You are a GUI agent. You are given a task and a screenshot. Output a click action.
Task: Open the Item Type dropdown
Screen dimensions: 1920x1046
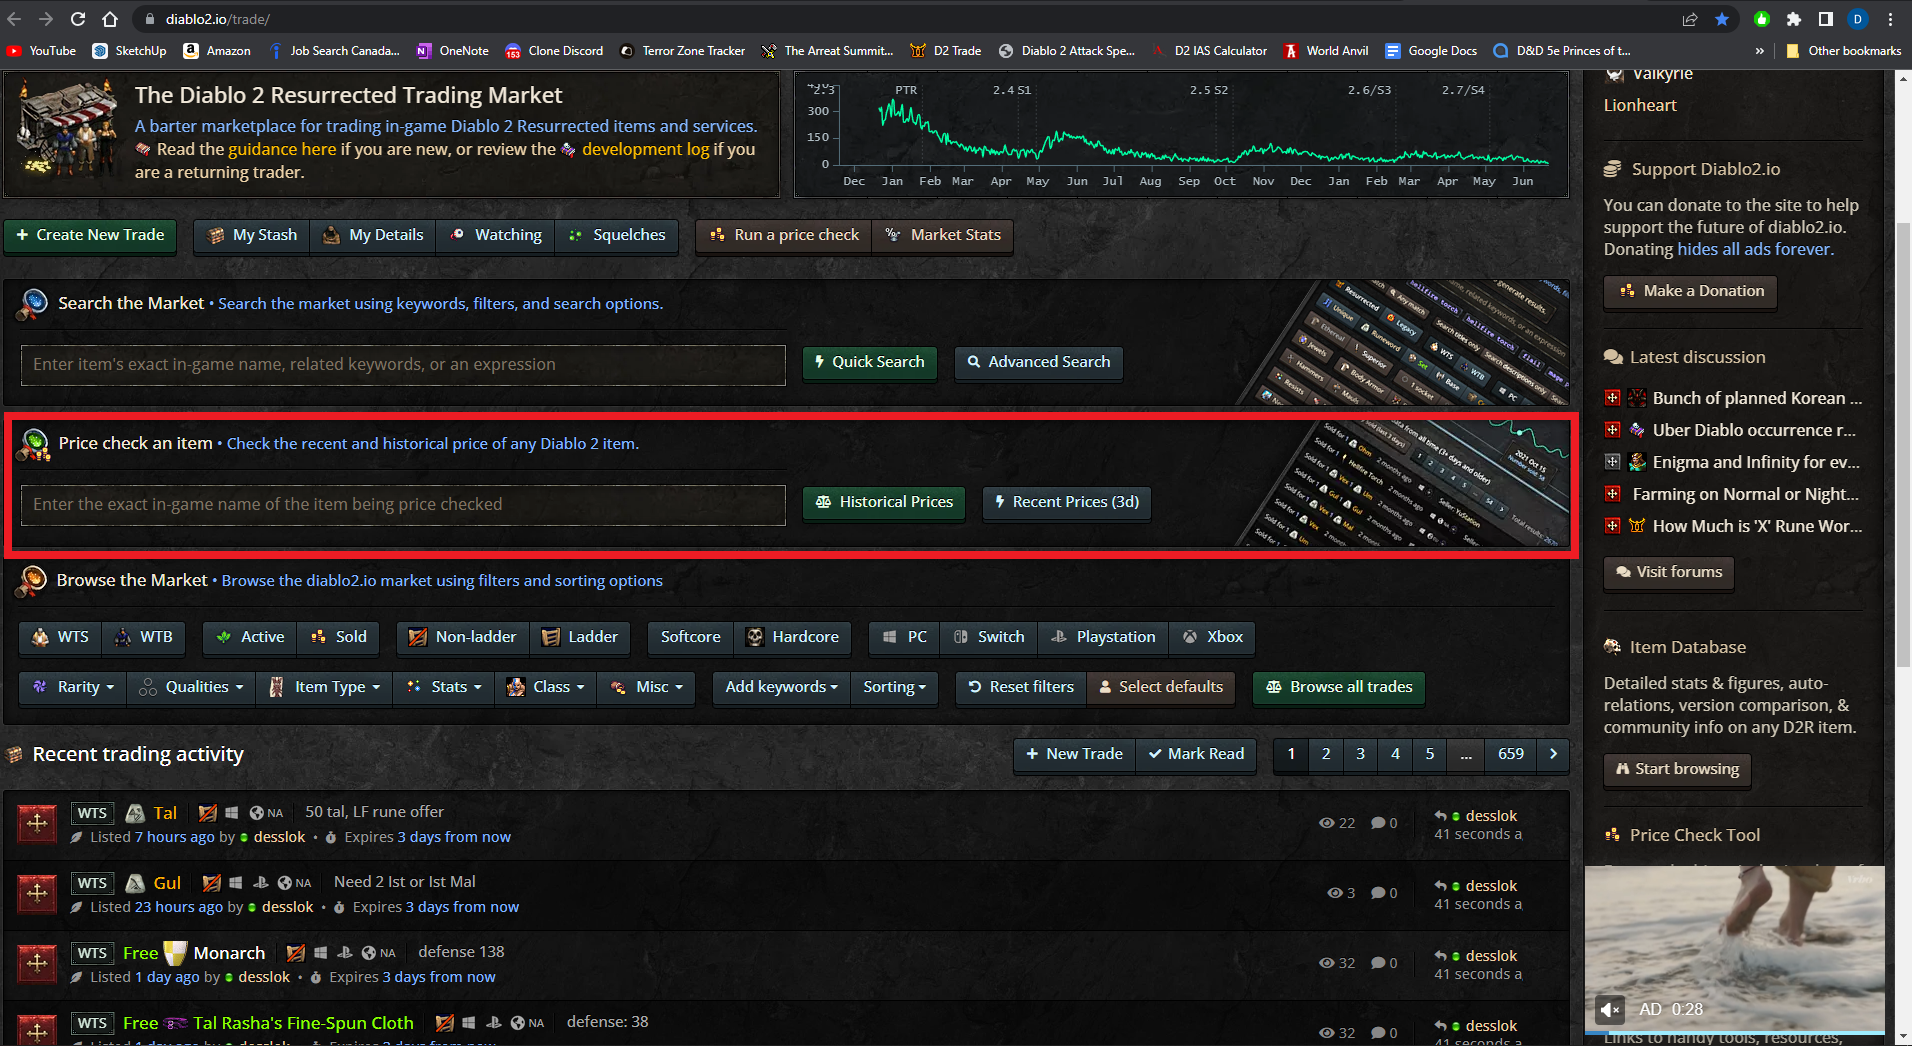coord(326,687)
